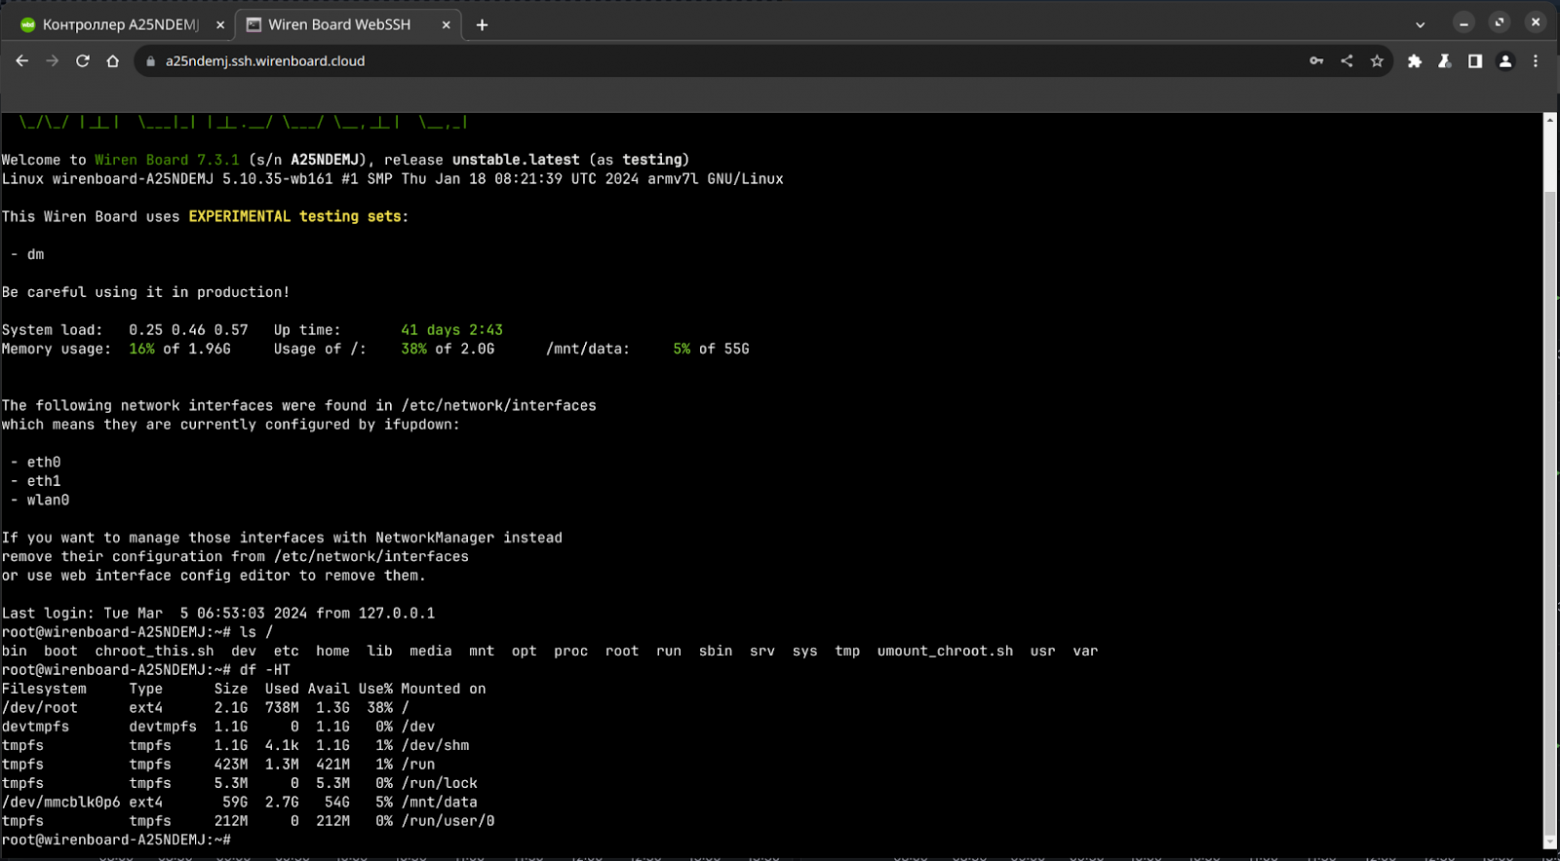The image size is (1560, 861).
Task: Click the '/run/lock' mount point
Action: click(439, 783)
